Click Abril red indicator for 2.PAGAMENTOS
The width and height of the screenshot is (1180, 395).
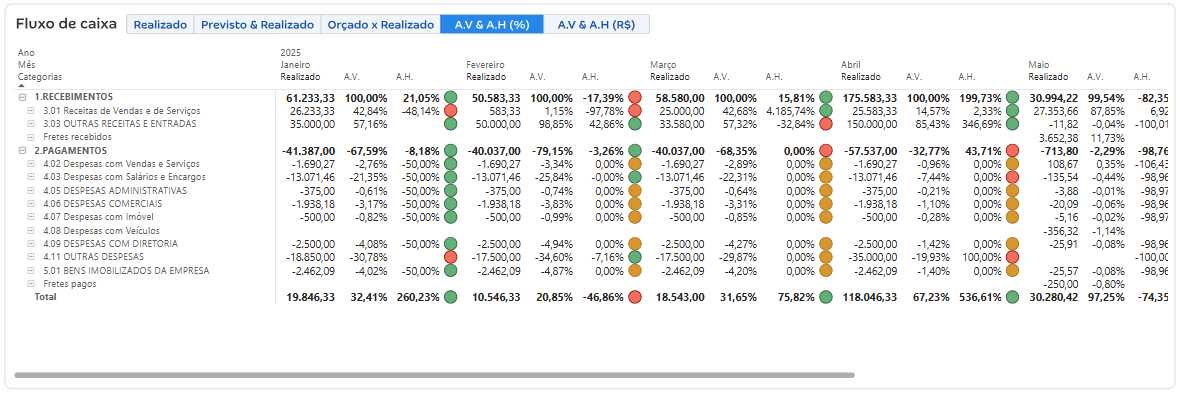(1012, 150)
